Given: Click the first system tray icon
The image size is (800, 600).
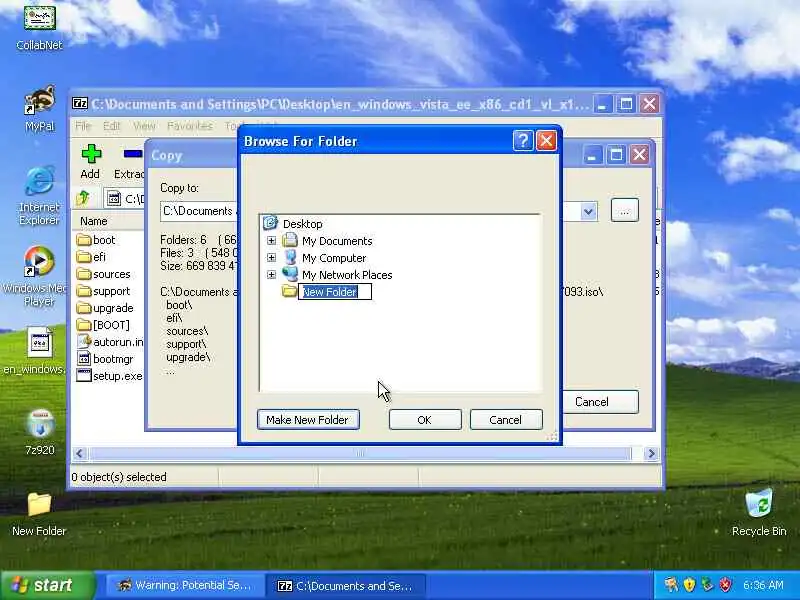Looking at the screenshot, I should click(x=671, y=584).
